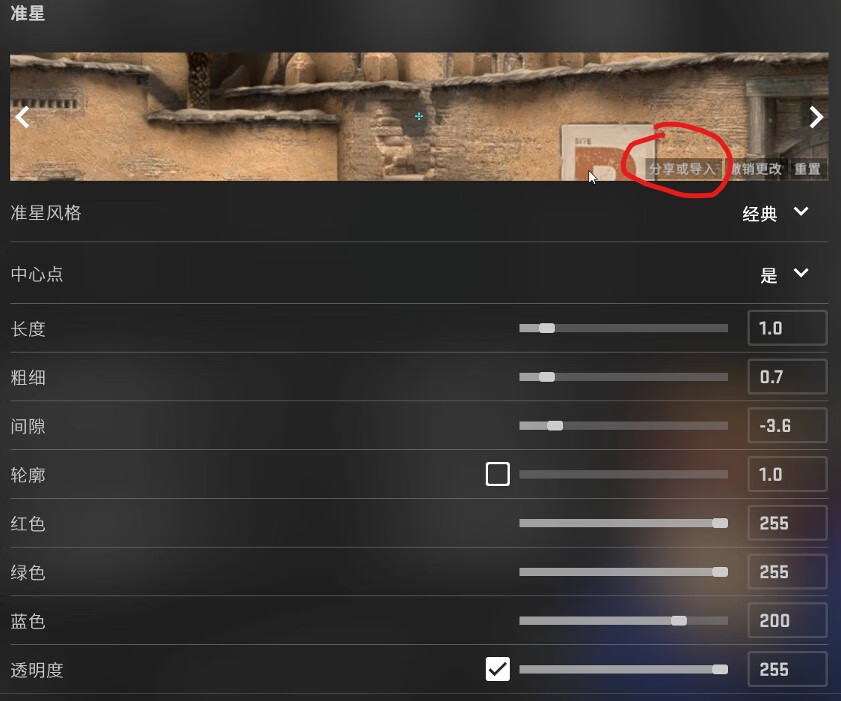Click the 蓝色 slider handle
This screenshot has height=701, width=841.
tap(678, 621)
